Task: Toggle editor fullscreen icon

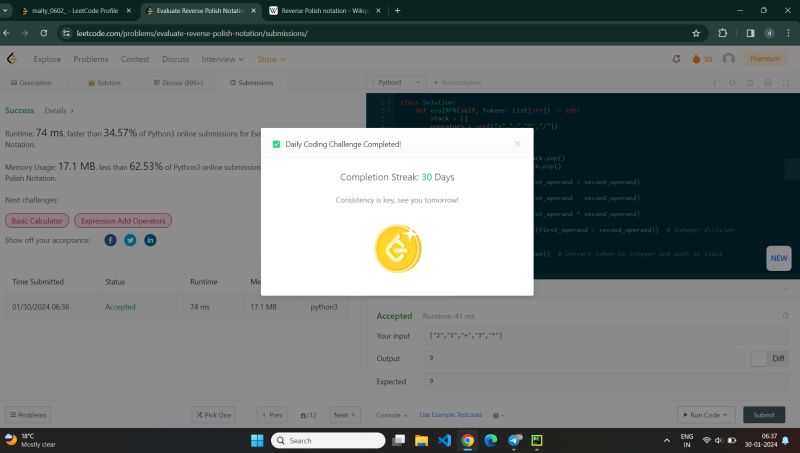Action: 786,83
